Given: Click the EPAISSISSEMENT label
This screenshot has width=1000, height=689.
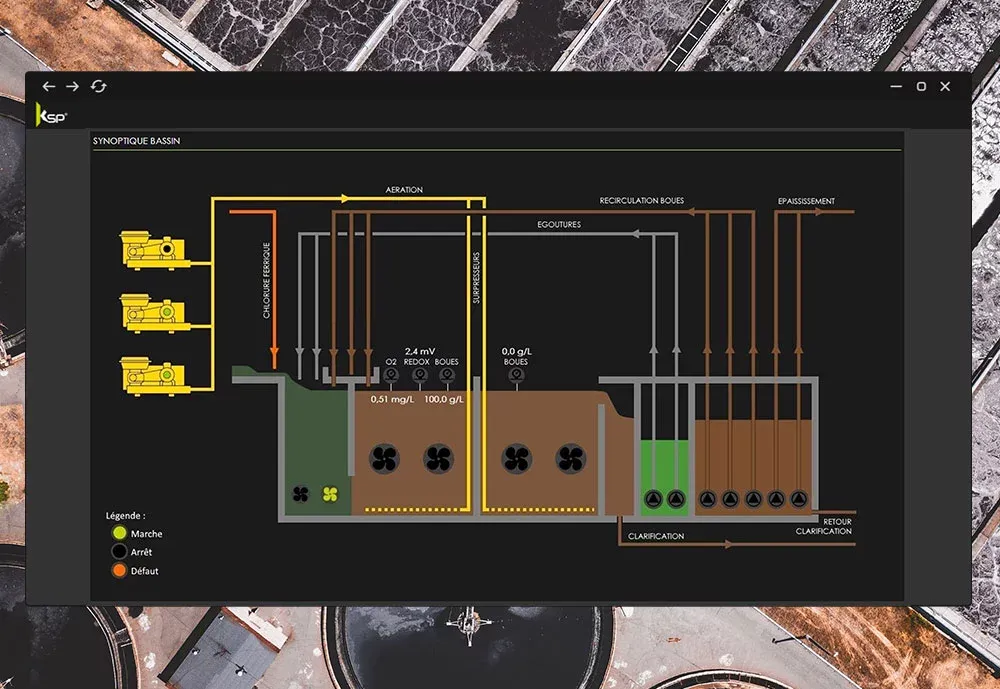Looking at the screenshot, I should 806,201.
